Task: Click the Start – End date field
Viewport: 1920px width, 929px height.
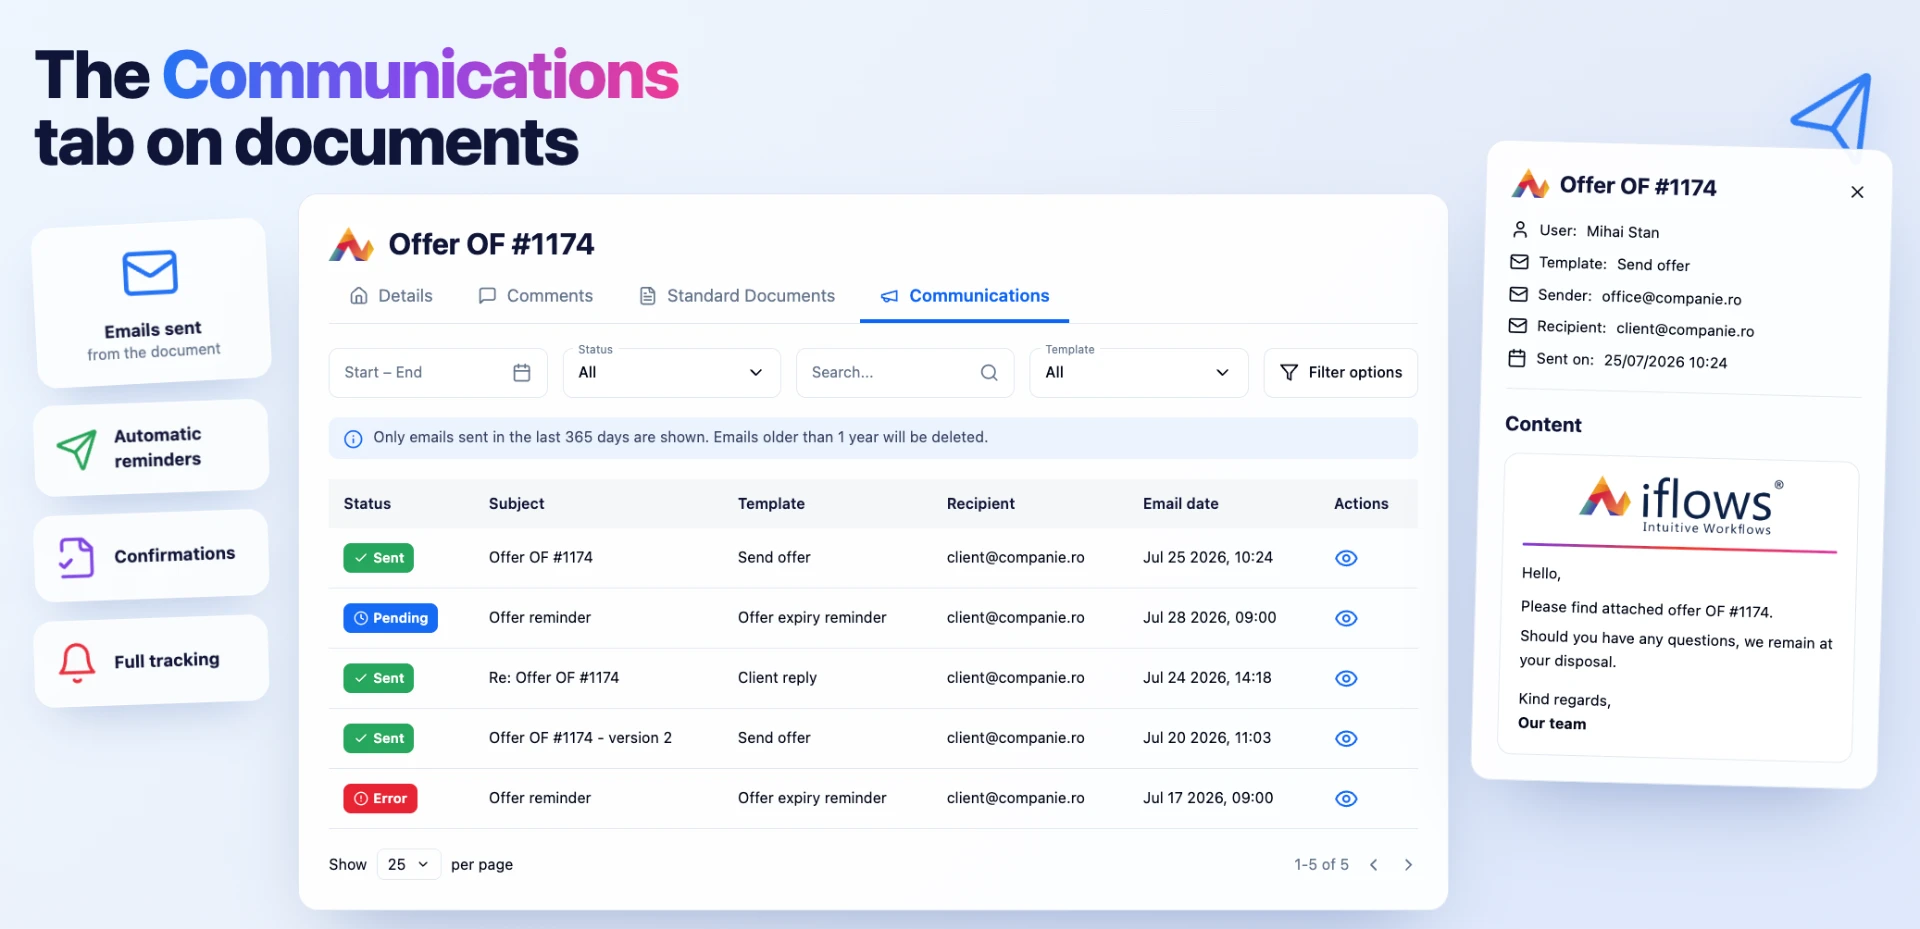Action: click(438, 372)
